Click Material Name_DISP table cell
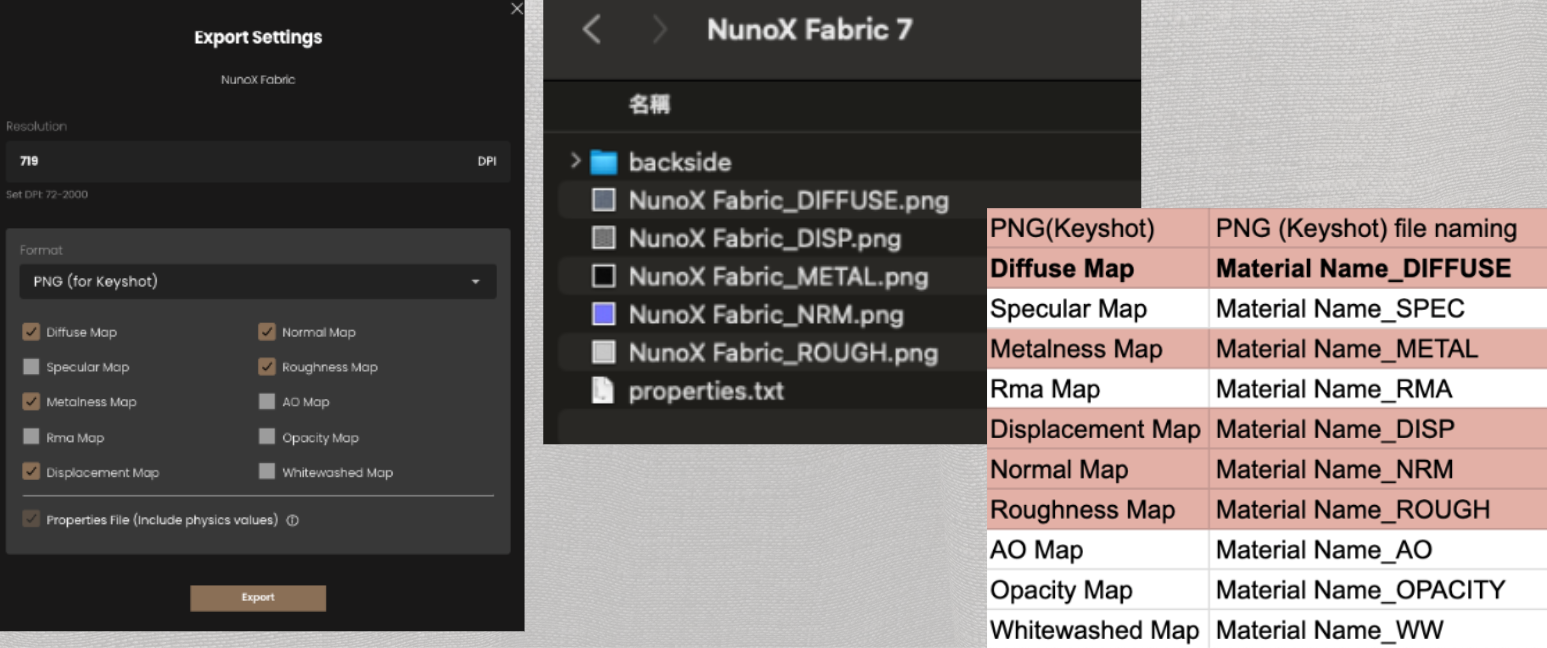Screen dimensions: 1547x648 coord(1378,429)
